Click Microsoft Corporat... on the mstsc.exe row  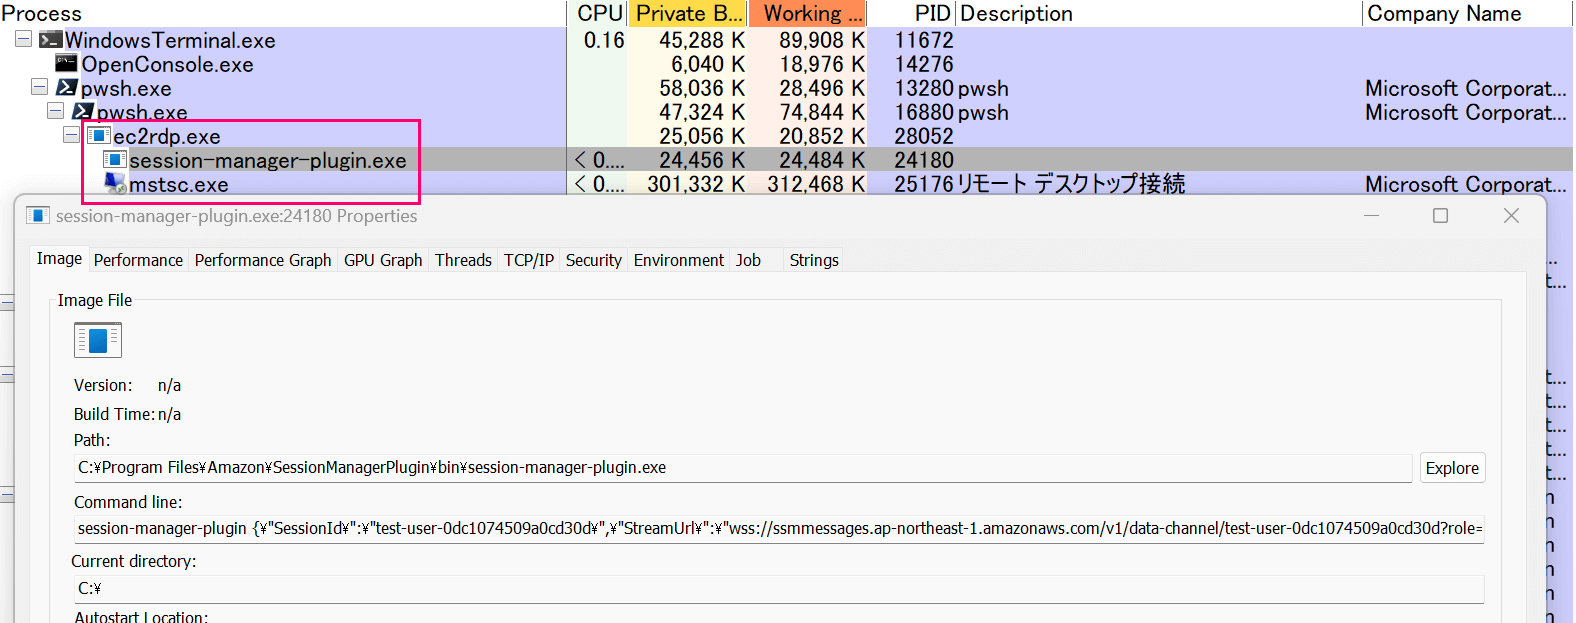tap(1466, 184)
